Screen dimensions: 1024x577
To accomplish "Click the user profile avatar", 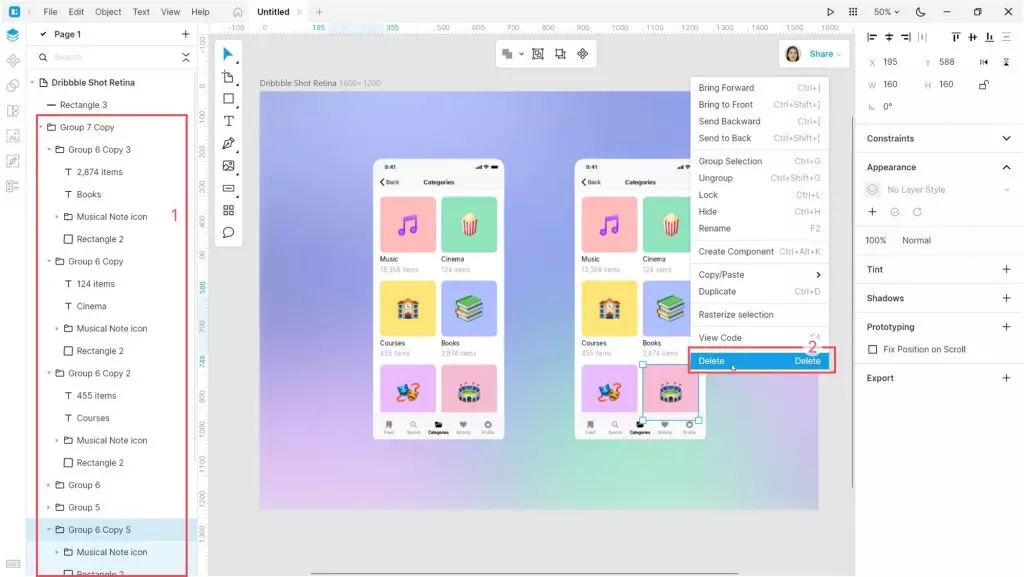I will point(793,54).
